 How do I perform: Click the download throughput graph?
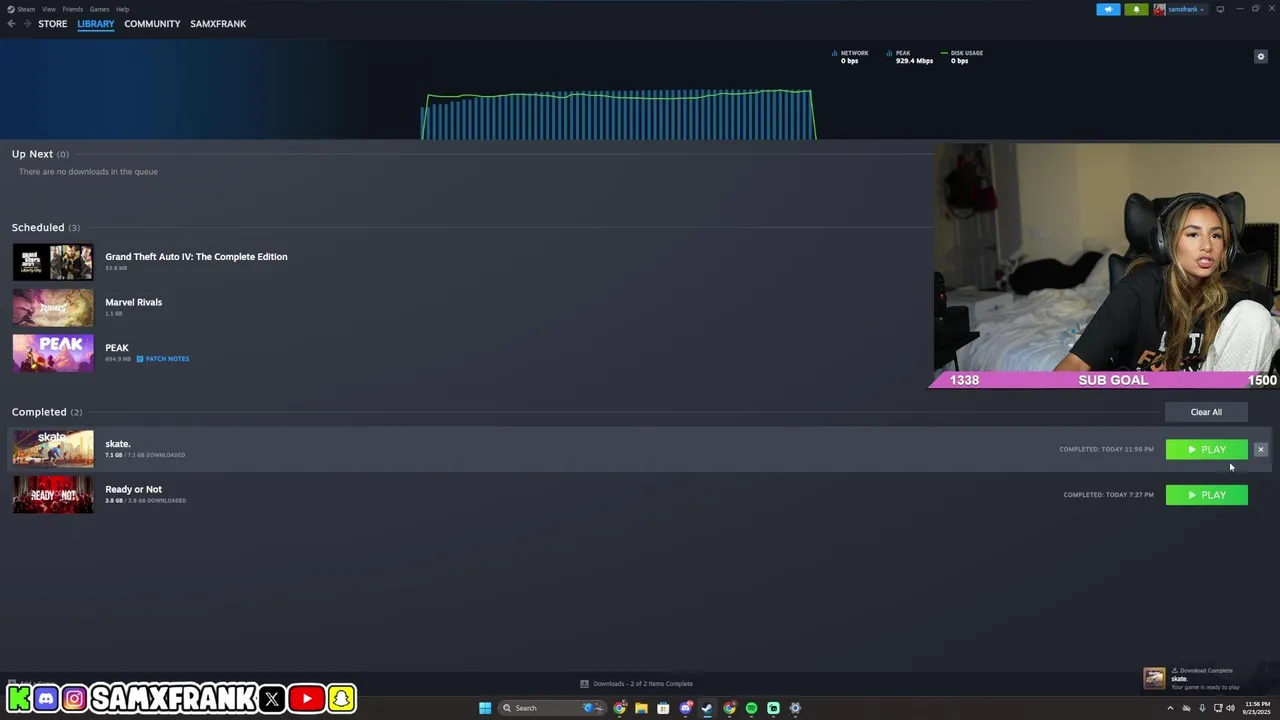618,114
